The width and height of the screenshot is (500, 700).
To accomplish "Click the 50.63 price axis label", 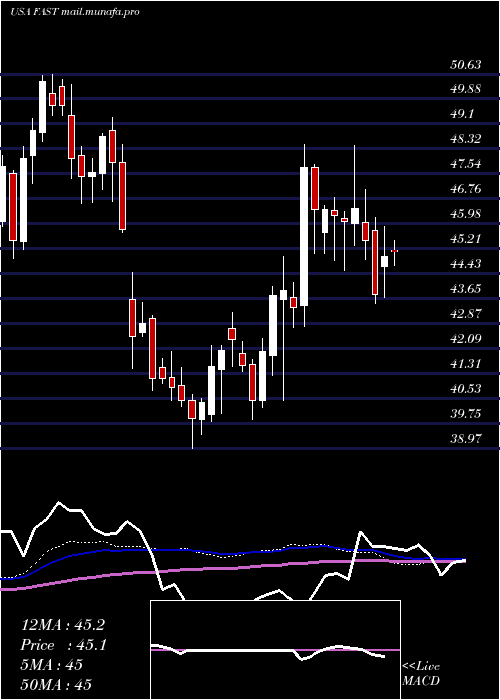I will 466,65.
